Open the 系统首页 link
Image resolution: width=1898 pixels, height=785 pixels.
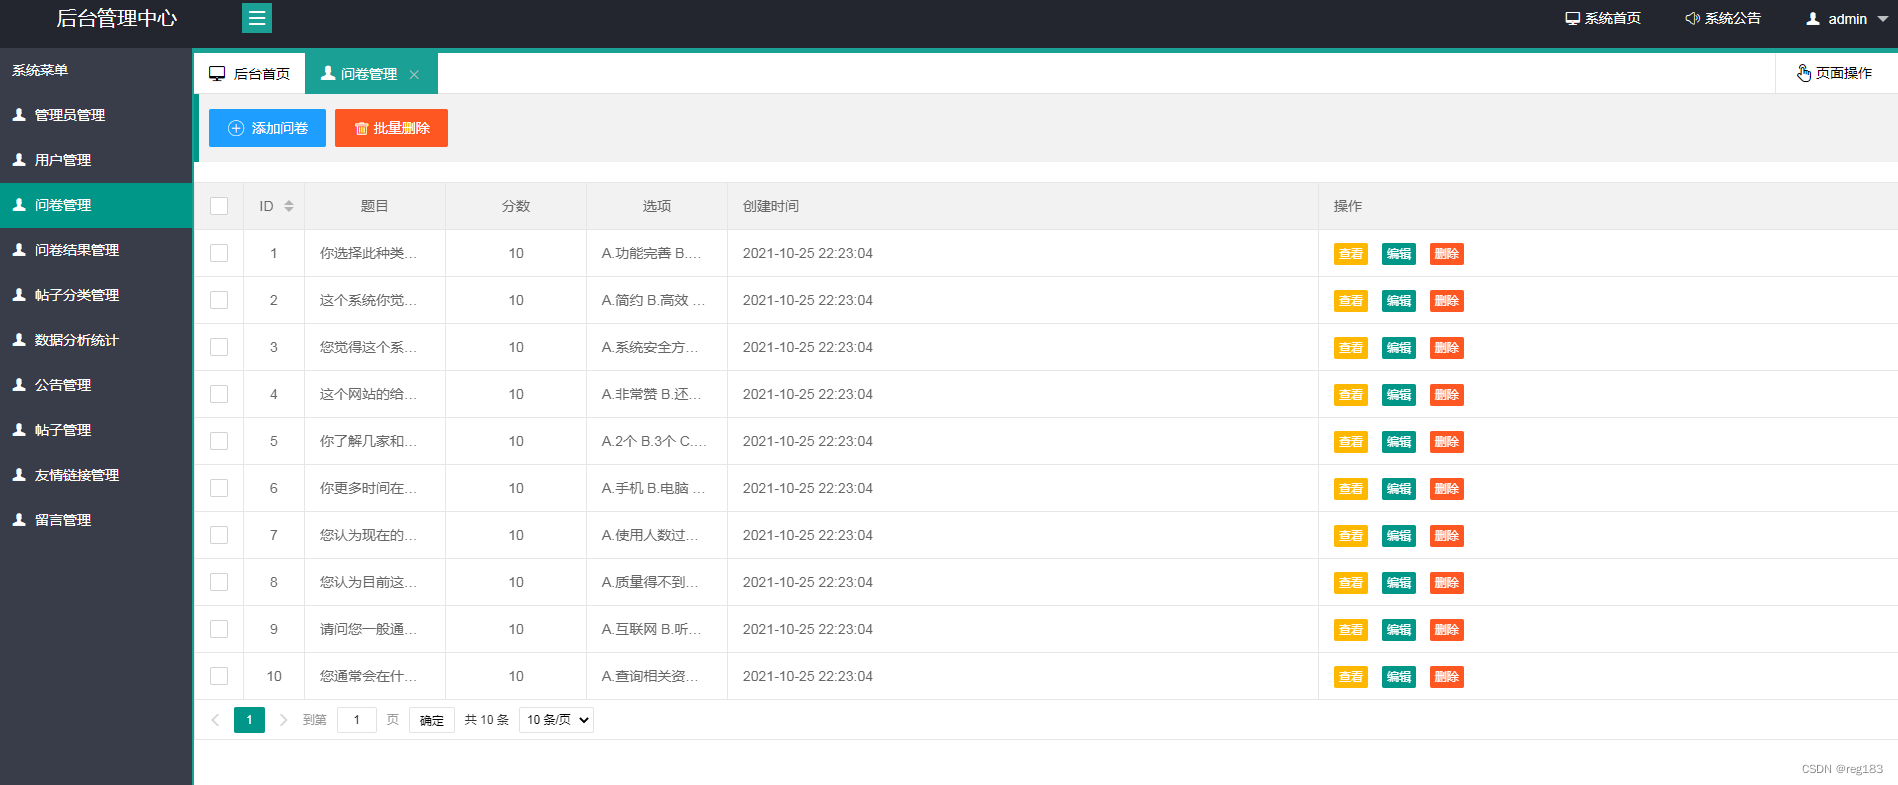point(1603,19)
